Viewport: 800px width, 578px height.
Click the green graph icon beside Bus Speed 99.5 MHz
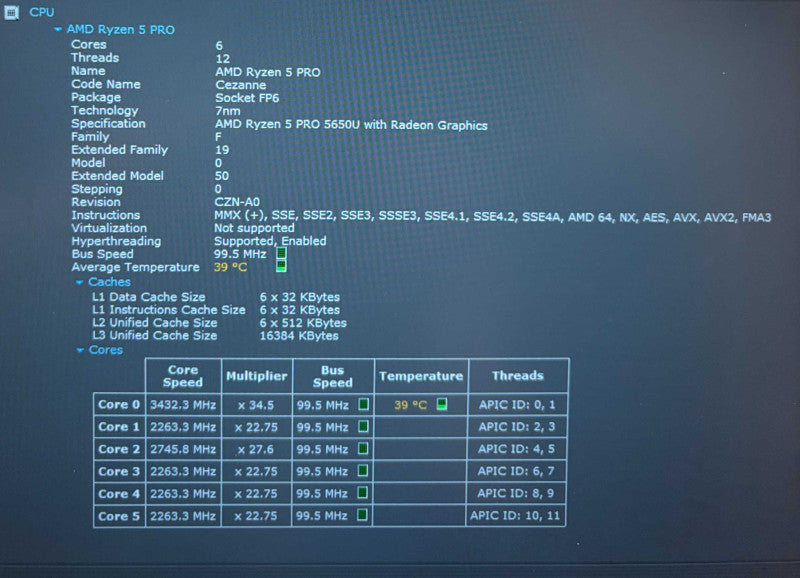pyautogui.click(x=281, y=254)
